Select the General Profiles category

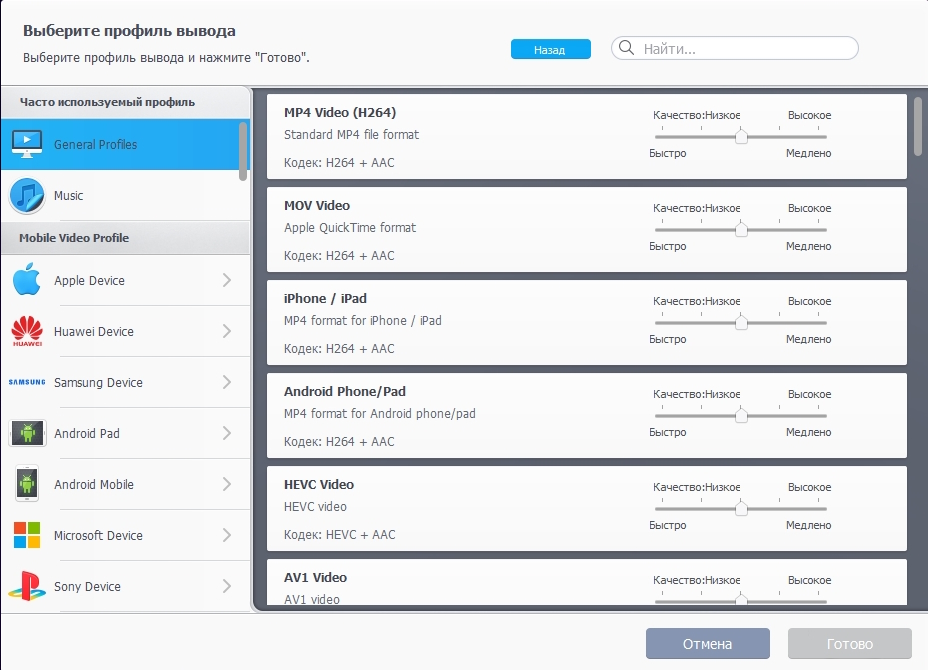125,144
